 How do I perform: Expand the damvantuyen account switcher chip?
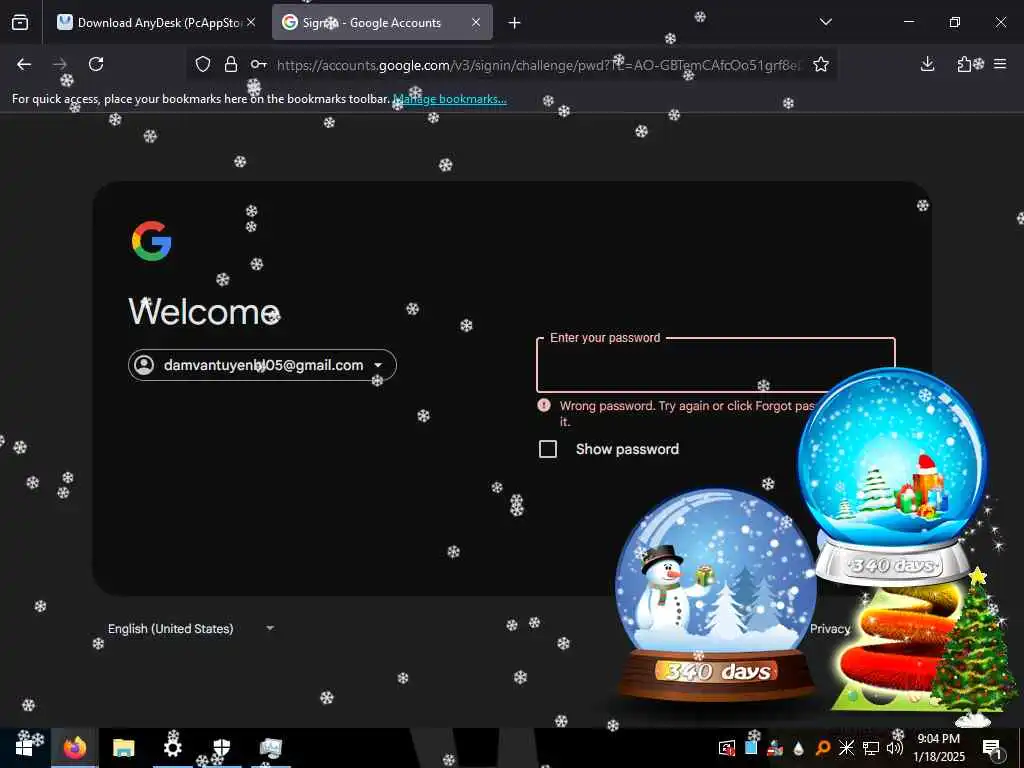coord(263,365)
